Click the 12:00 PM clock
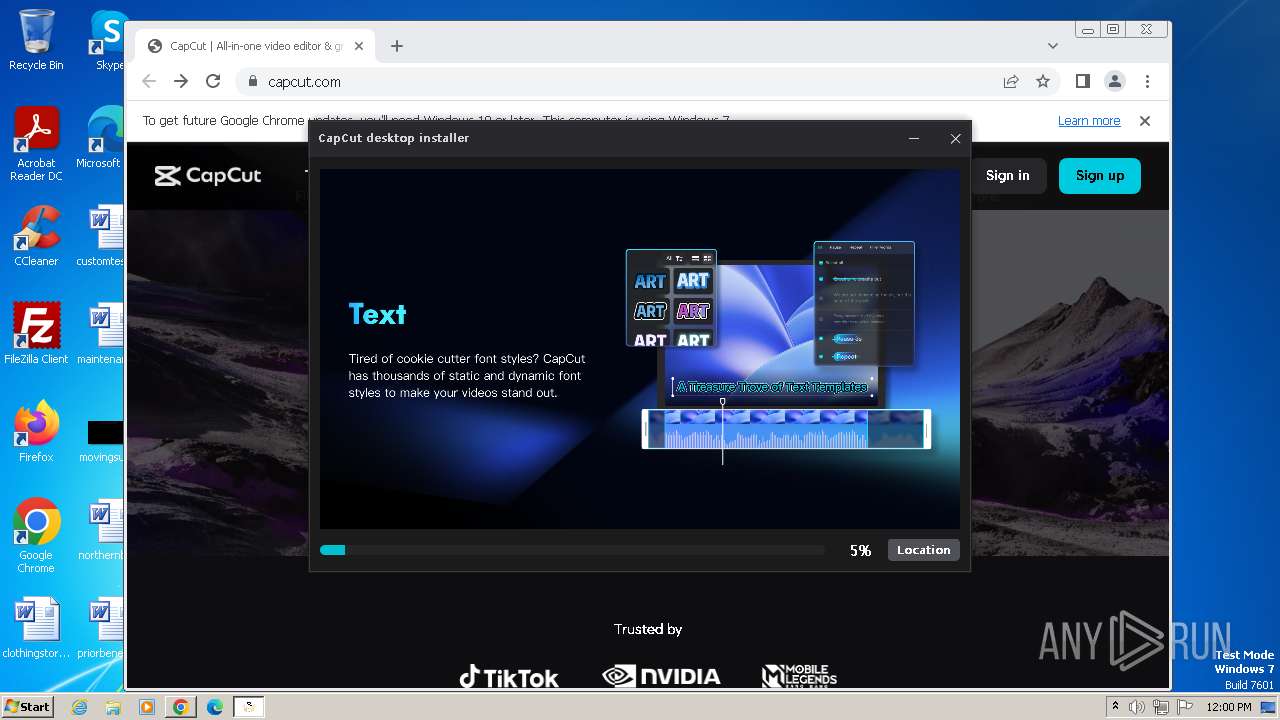Image resolution: width=1280 pixels, height=720 pixels. point(1229,707)
